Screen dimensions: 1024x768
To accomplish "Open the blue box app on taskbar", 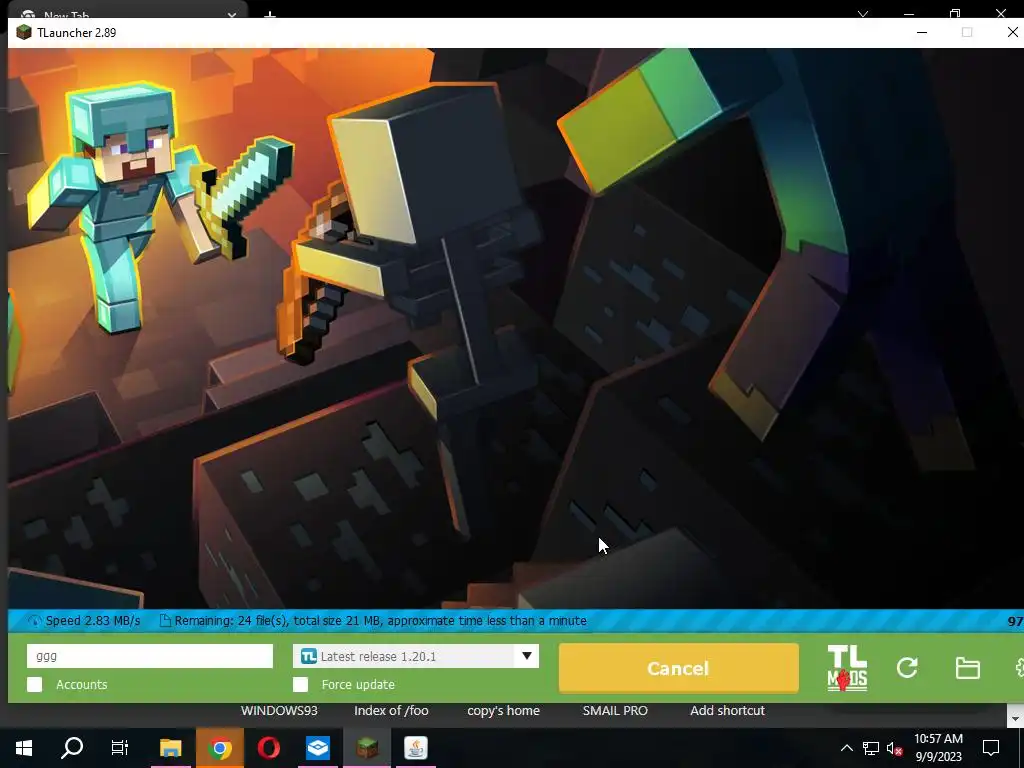I will [x=318, y=748].
